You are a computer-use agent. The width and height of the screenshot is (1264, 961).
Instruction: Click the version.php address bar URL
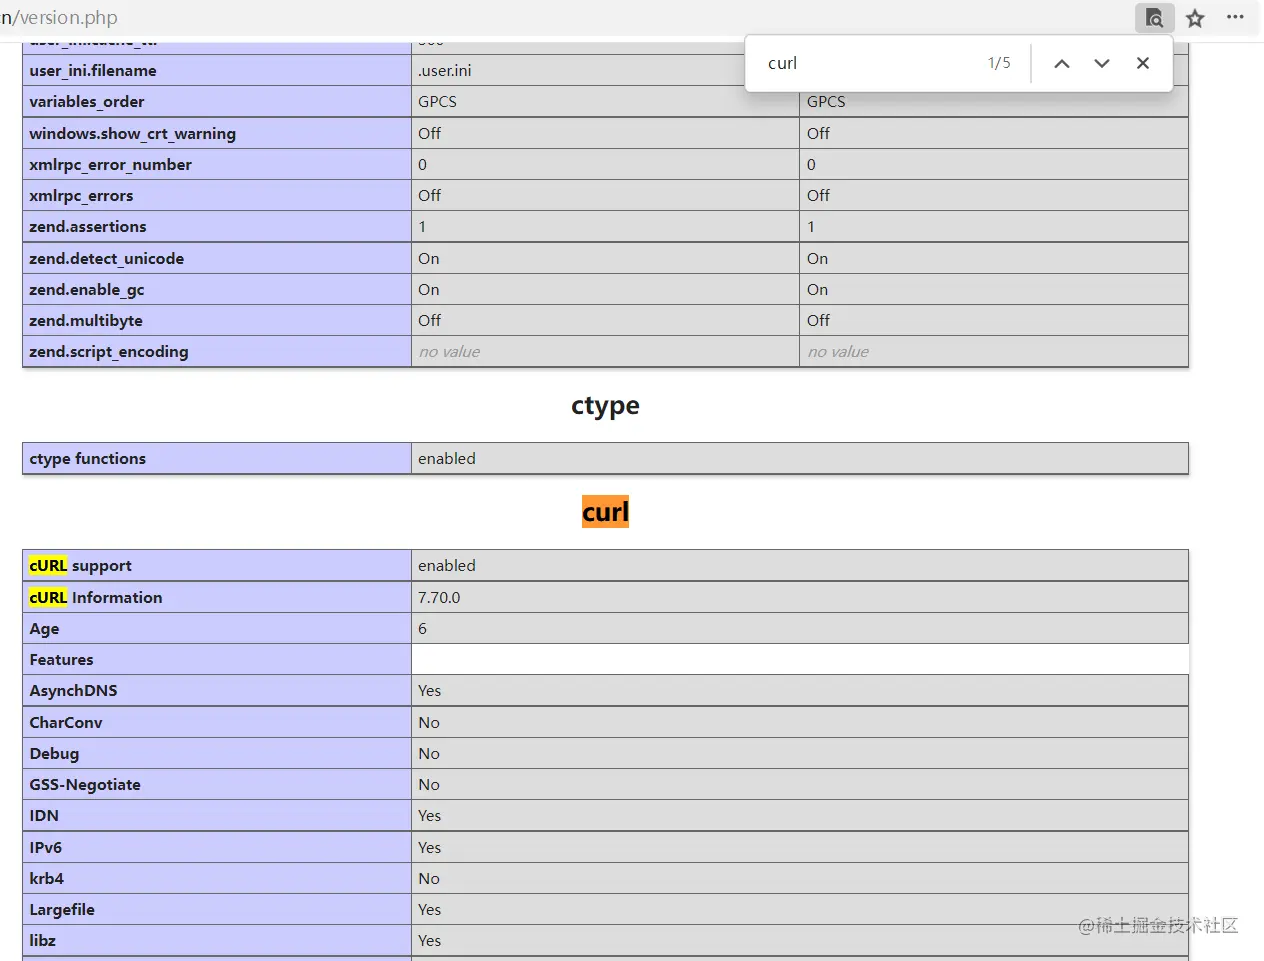[x=60, y=18]
